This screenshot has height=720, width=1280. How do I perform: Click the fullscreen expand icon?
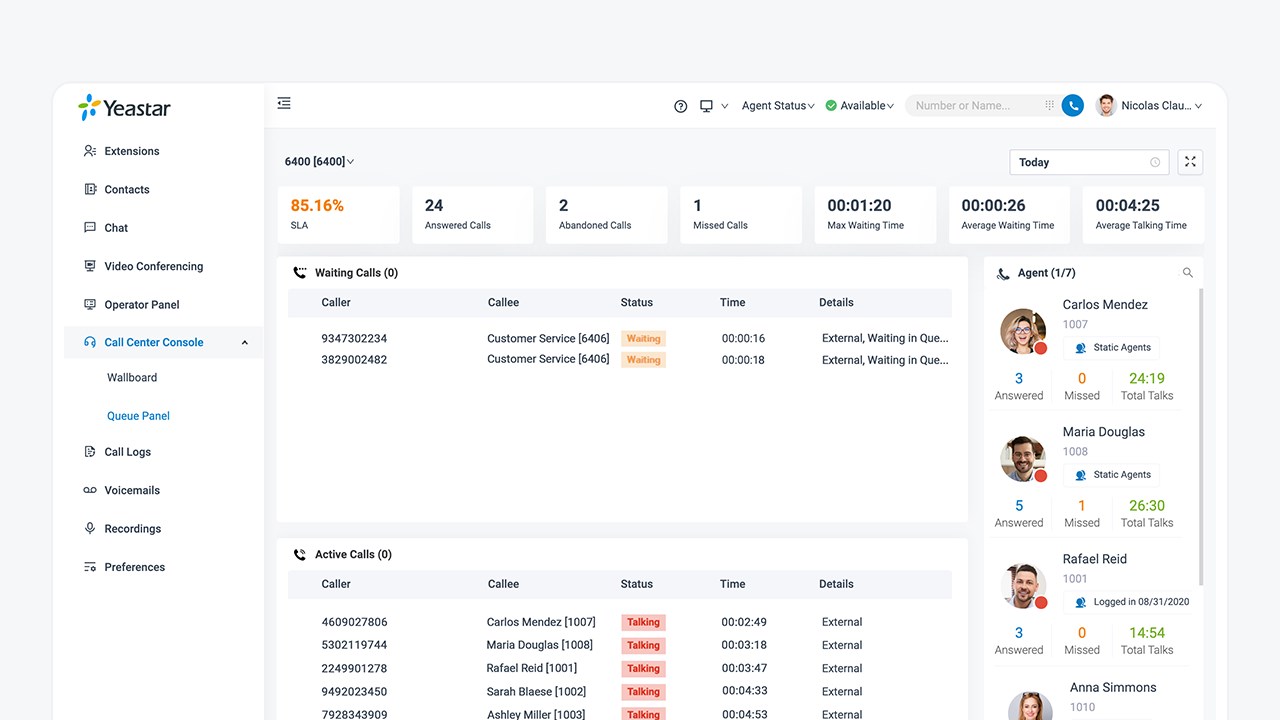point(1190,162)
